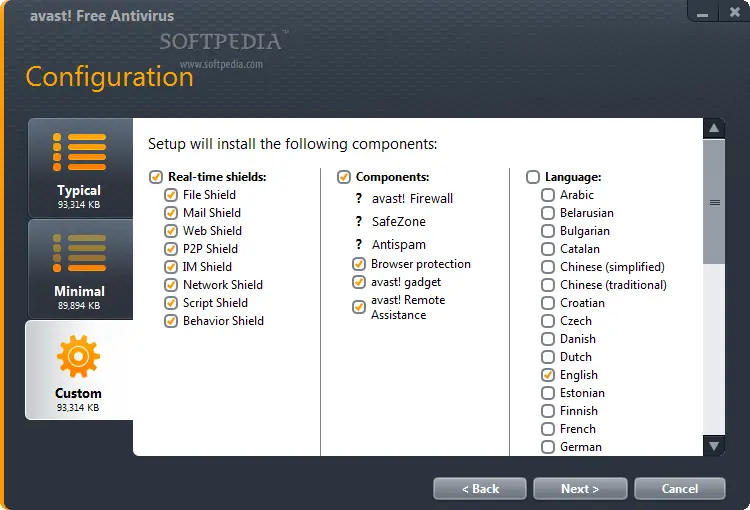Screen dimensions: 750x510
Task: Click the avast! Firewall question mark icon
Action: click(359, 199)
